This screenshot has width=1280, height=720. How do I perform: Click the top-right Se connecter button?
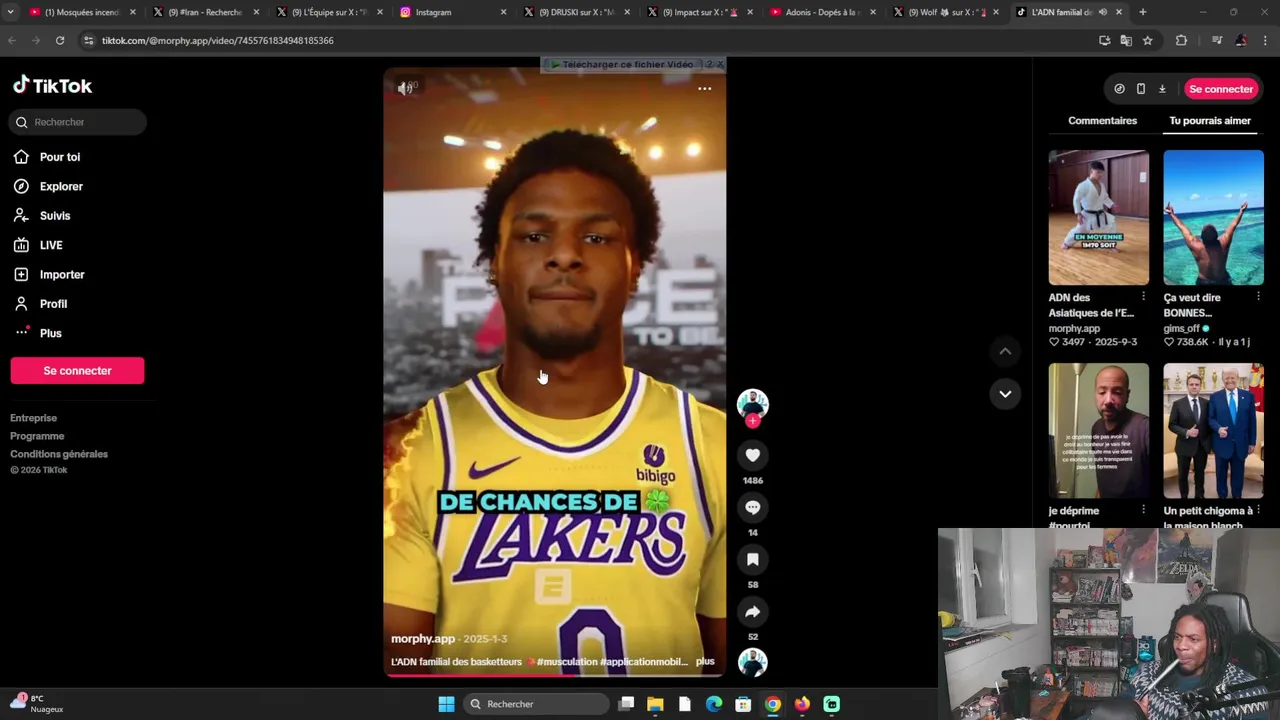point(1220,89)
